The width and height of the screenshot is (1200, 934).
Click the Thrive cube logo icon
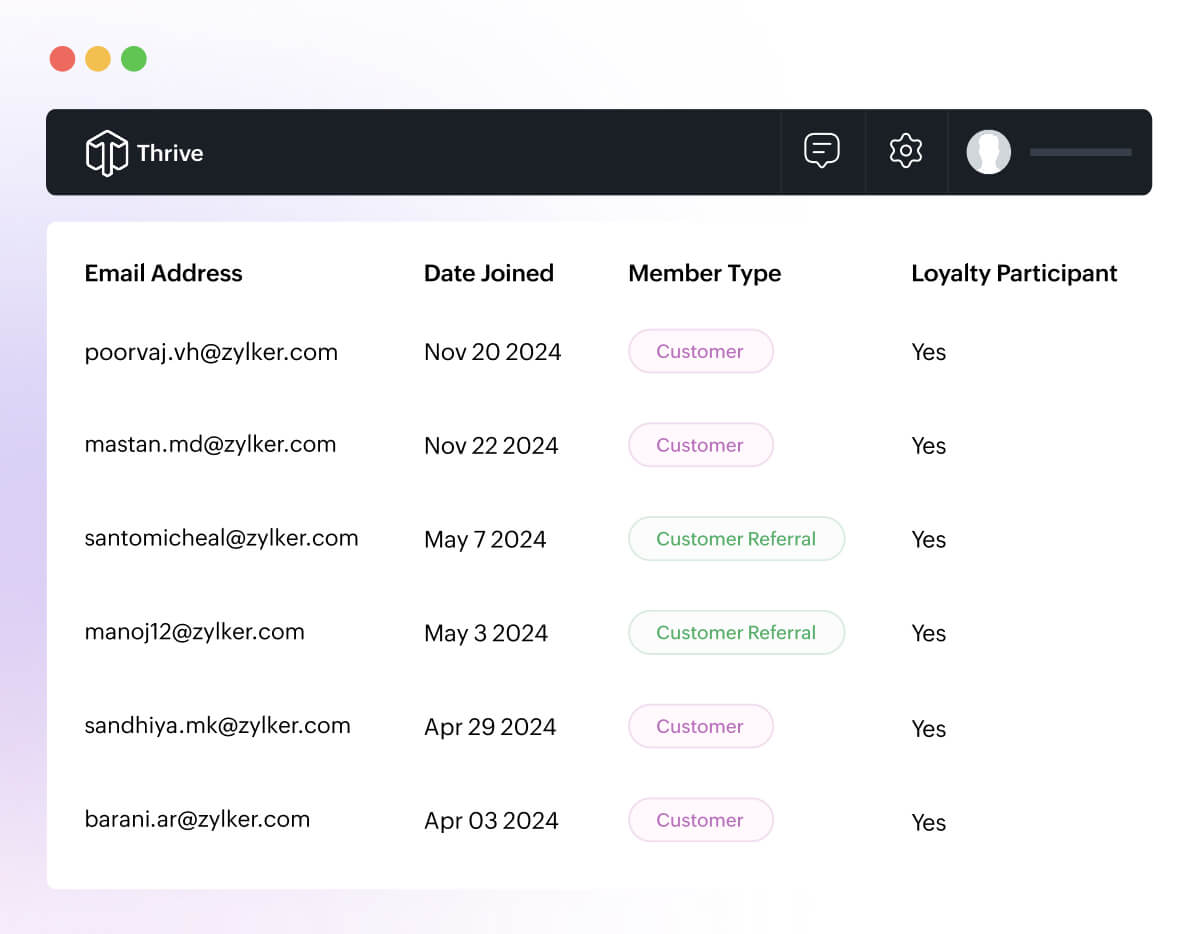click(x=106, y=153)
